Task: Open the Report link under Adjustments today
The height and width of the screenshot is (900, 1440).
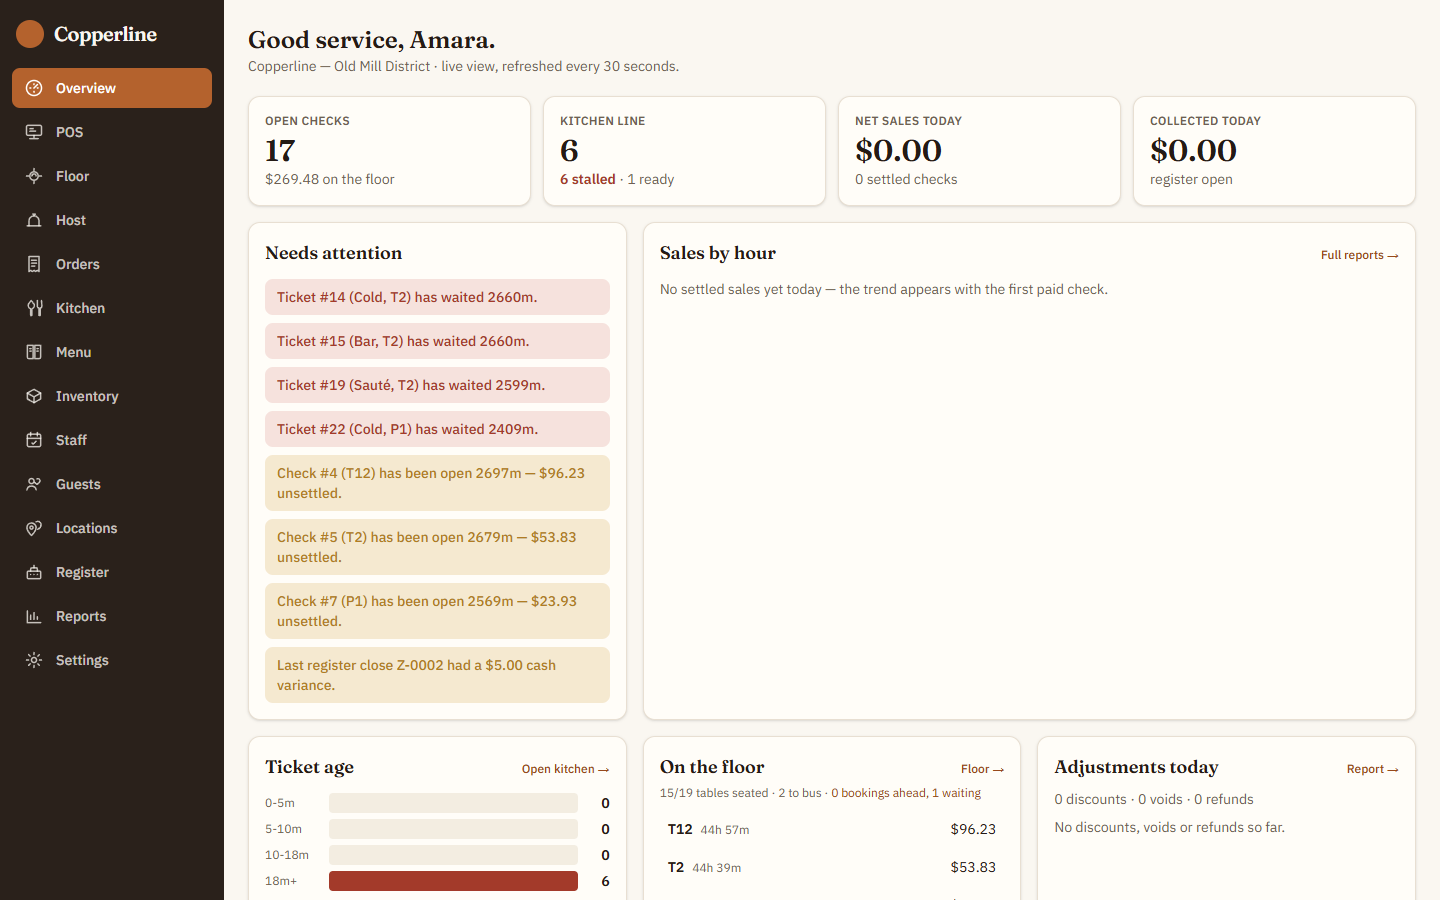Action: tap(1372, 769)
